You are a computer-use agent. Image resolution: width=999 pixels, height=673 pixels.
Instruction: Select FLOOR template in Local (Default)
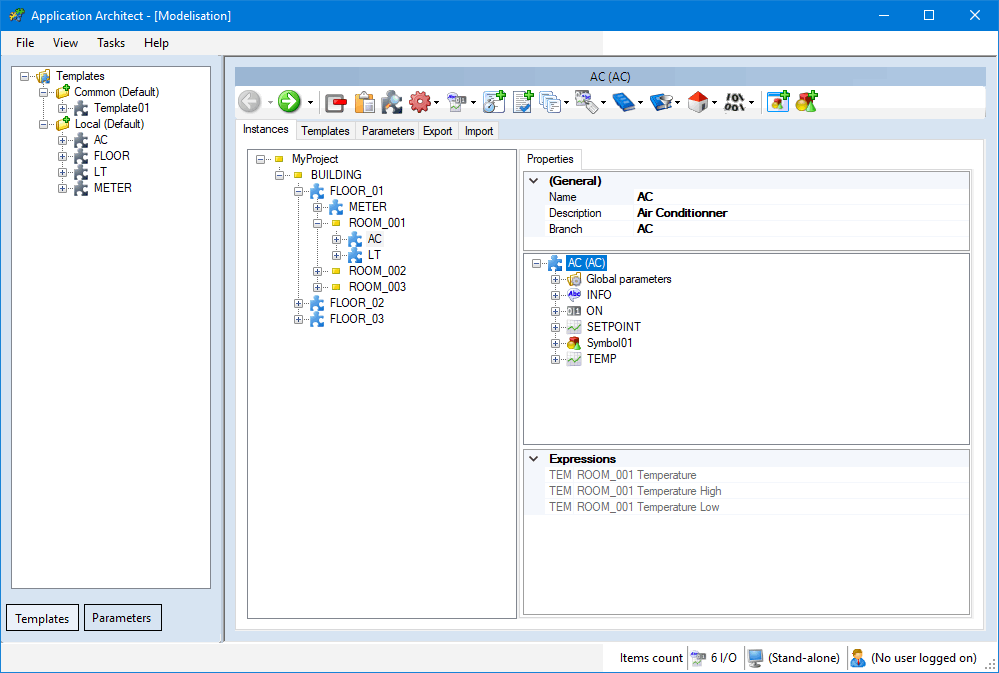pyautogui.click(x=111, y=156)
